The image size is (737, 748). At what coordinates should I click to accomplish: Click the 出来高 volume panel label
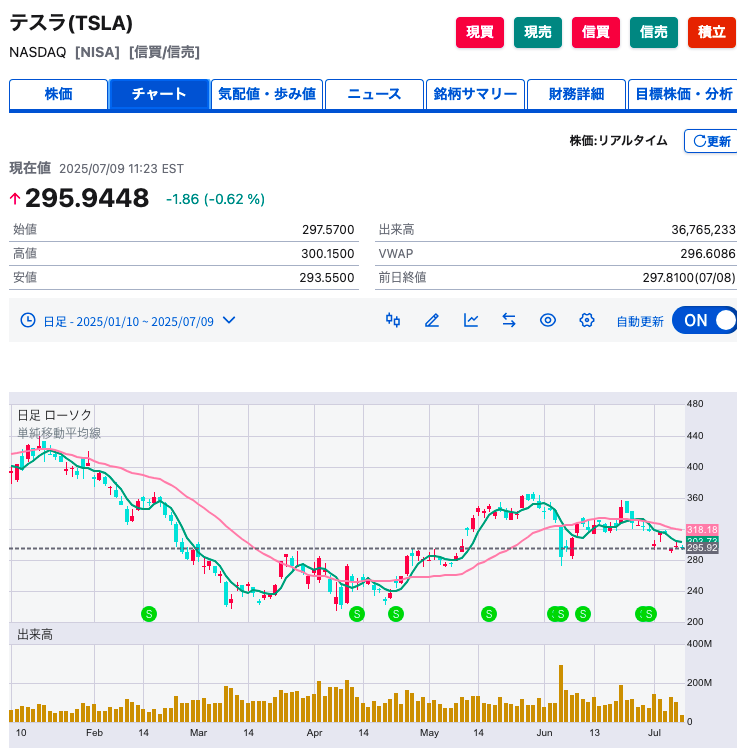[35, 634]
